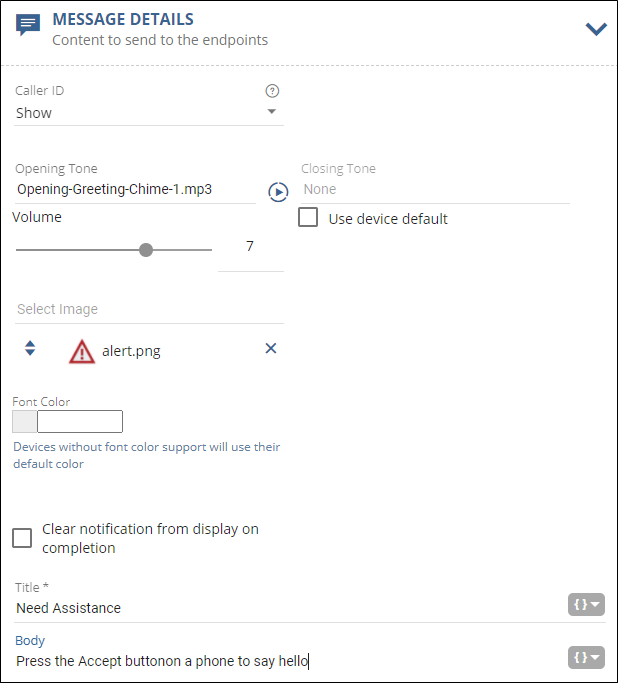Open the Font Color swatch picker
This screenshot has height=683, width=618.
[x=25, y=421]
